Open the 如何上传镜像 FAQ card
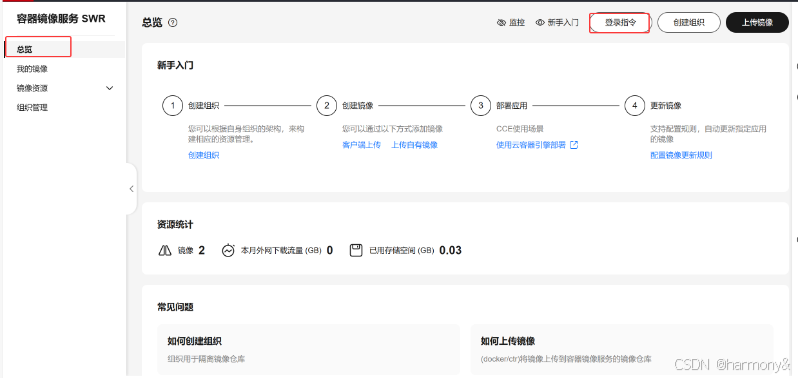This screenshot has height=378, width=798. pos(622,350)
